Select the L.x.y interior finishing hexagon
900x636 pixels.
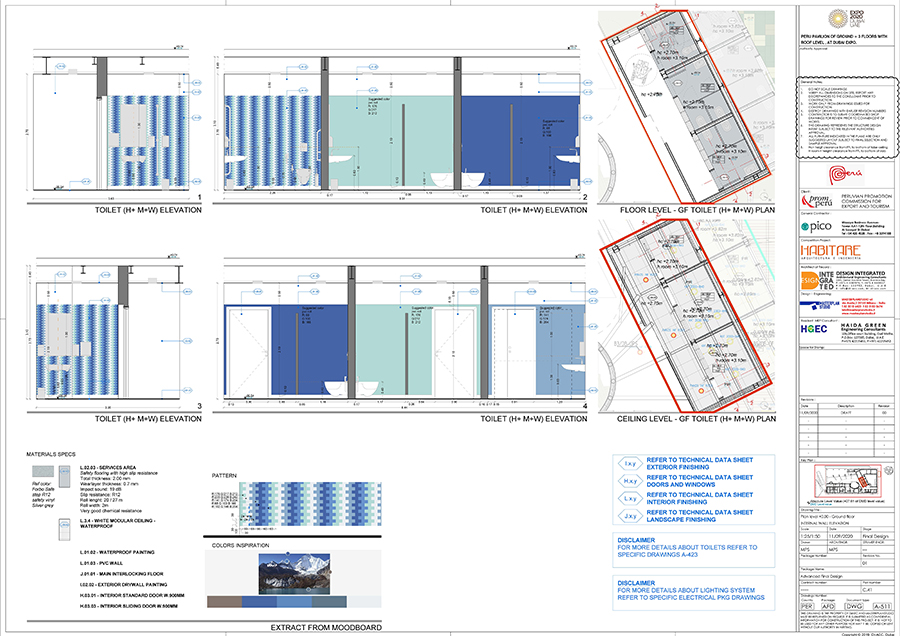tap(630, 498)
